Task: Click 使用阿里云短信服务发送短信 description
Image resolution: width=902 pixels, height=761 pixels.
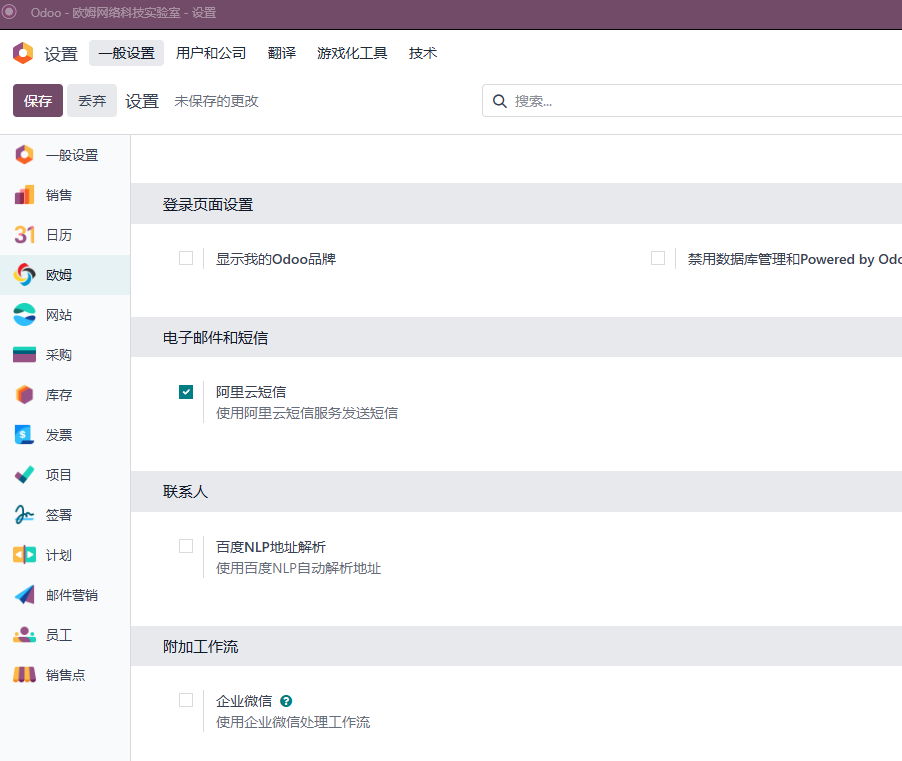Action: [x=307, y=413]
